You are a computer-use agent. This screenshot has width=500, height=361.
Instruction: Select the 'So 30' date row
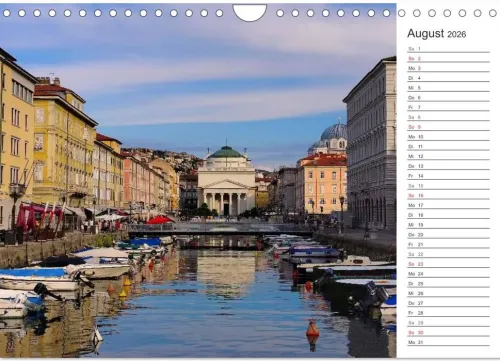point(448,332)
